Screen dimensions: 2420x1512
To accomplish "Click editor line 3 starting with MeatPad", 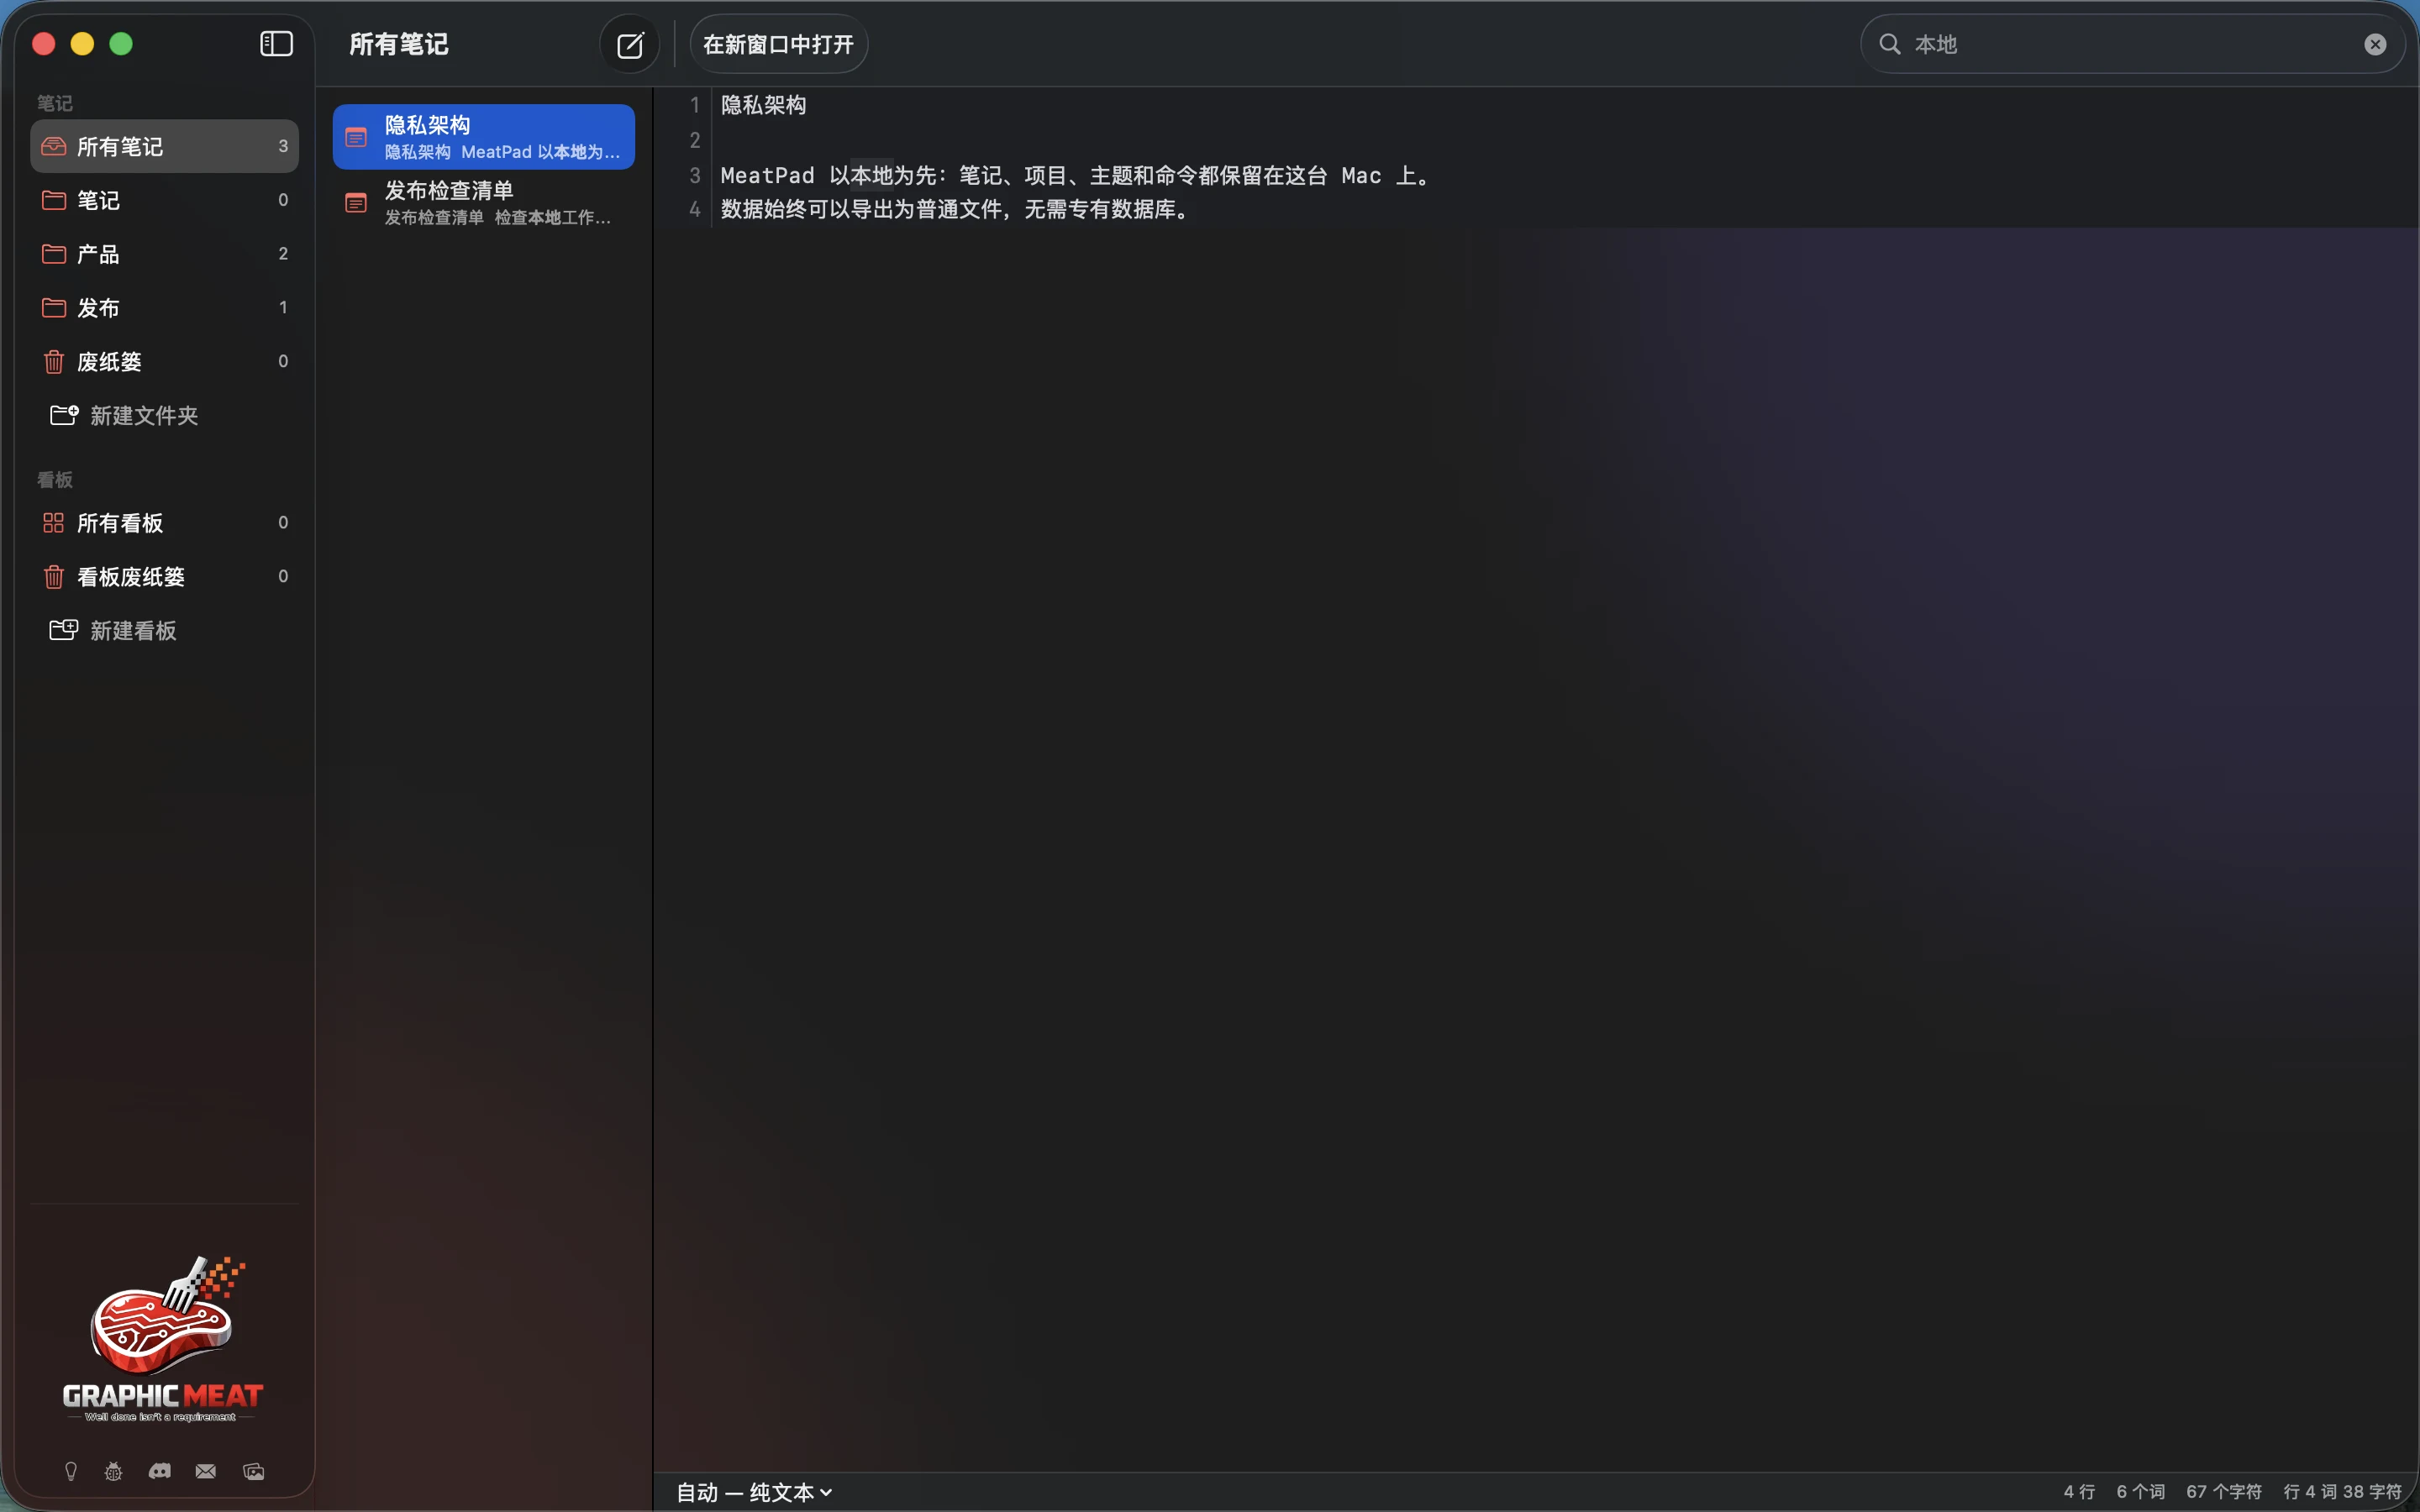I will [x=1077, y=176].
